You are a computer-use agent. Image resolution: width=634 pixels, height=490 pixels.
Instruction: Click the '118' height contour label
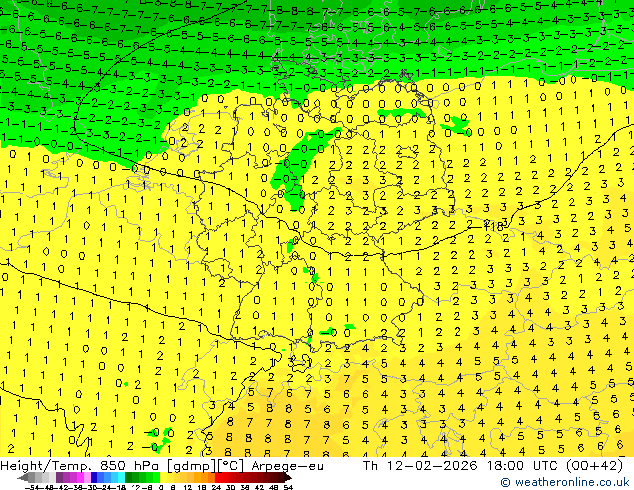tap(494, 227)
